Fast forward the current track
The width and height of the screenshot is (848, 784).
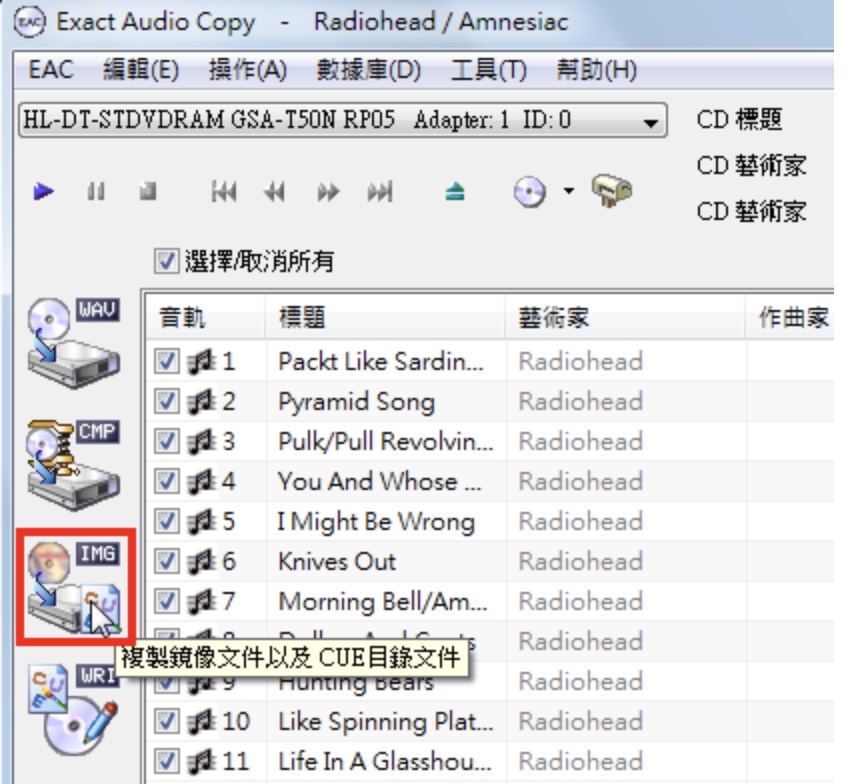(x=328, y=191)
